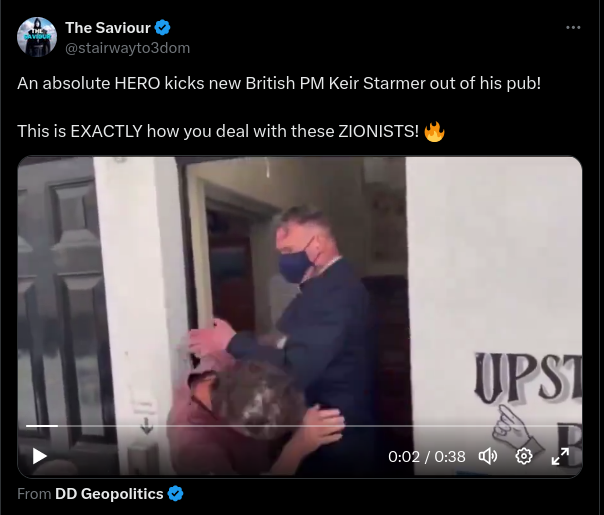The image size is (604, 515).
Task: Click the blue verified badge beside The Saviour
Action: 162,28
